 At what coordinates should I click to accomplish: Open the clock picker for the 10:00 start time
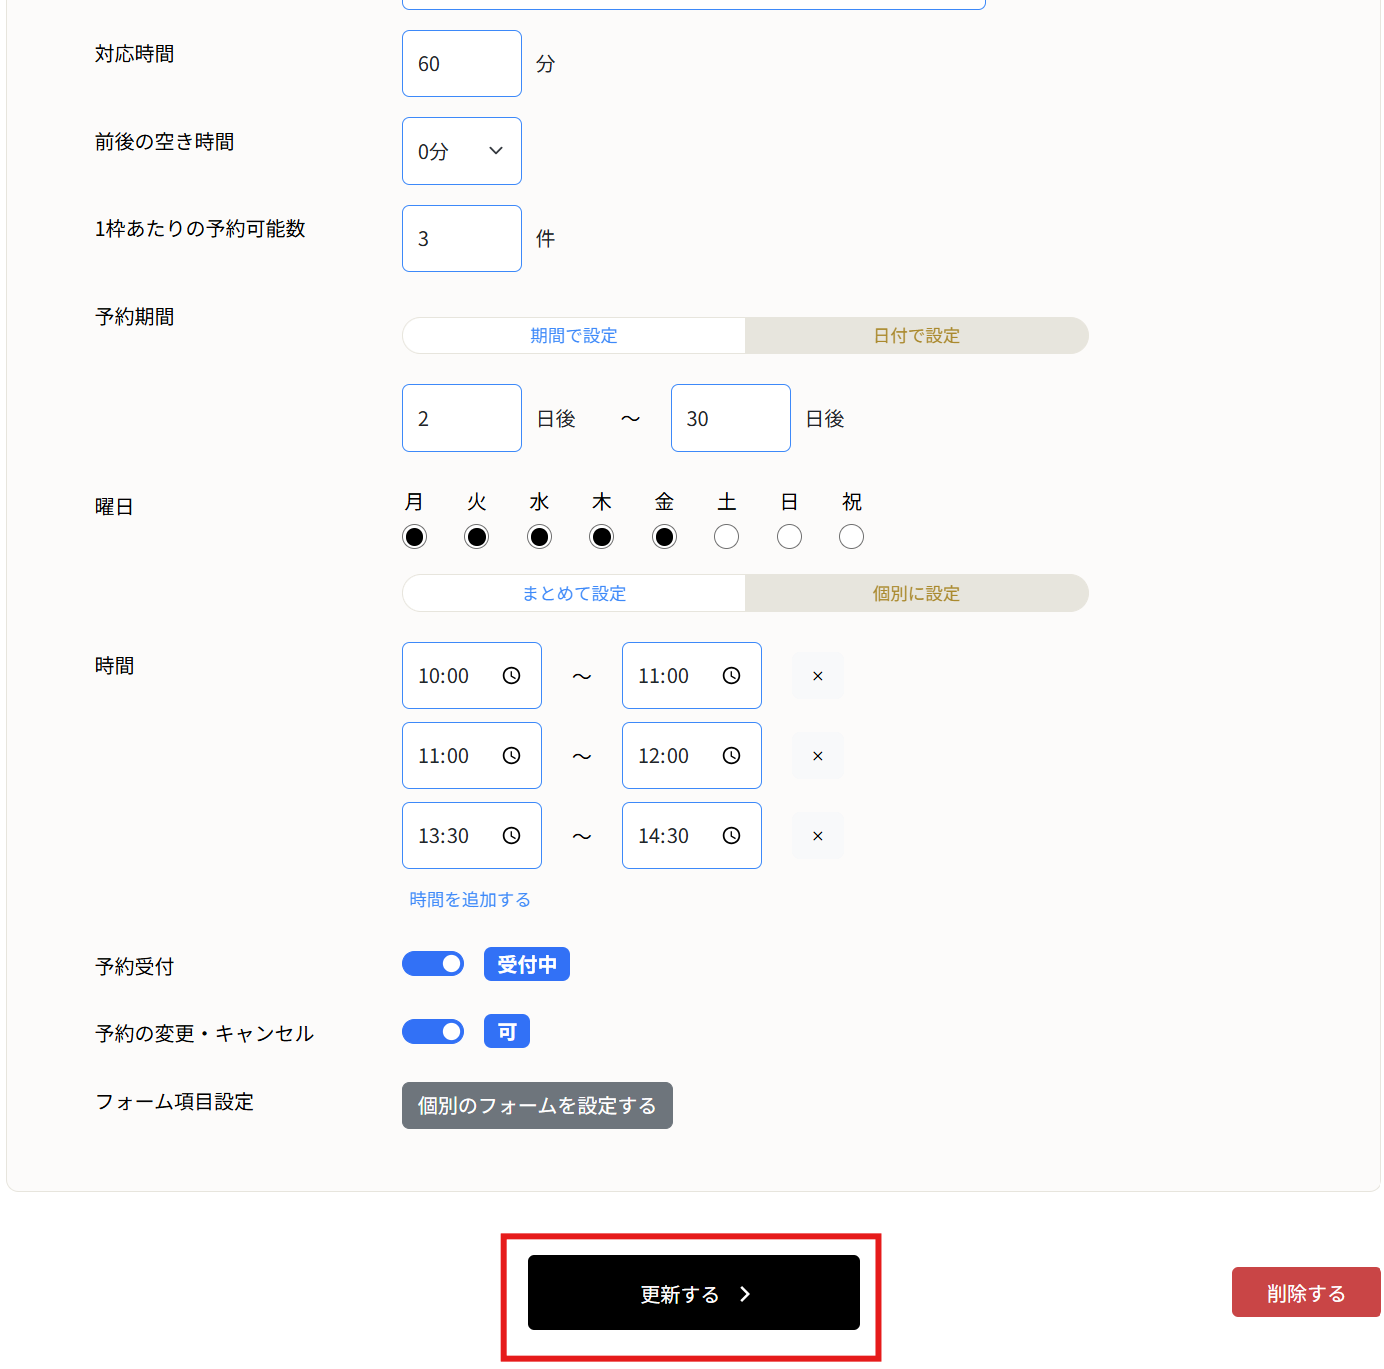pos(512,675)
